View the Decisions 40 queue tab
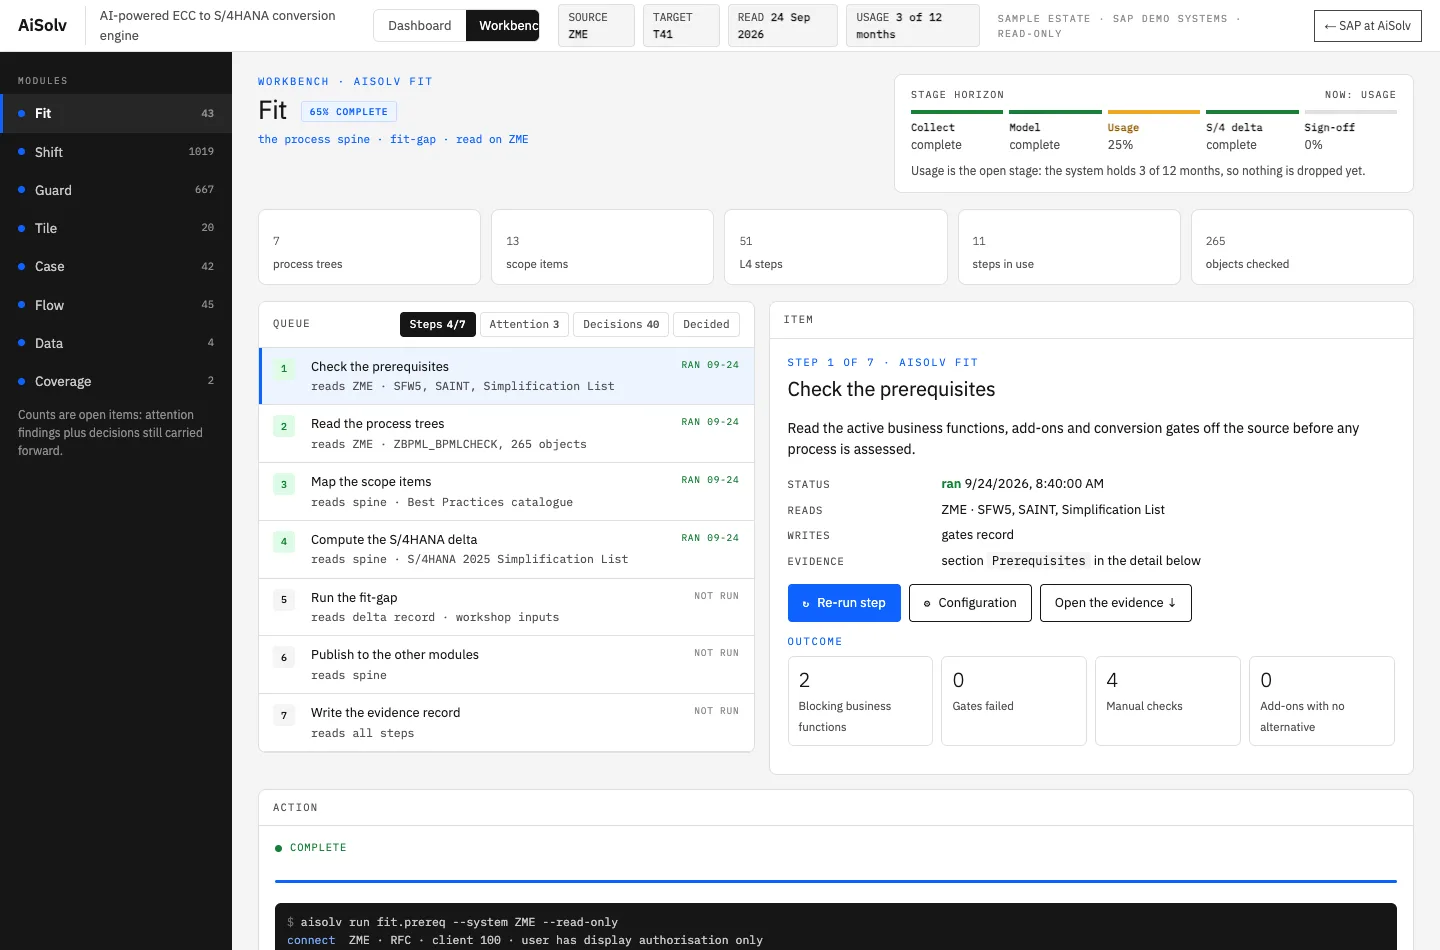 coord(621,324)
